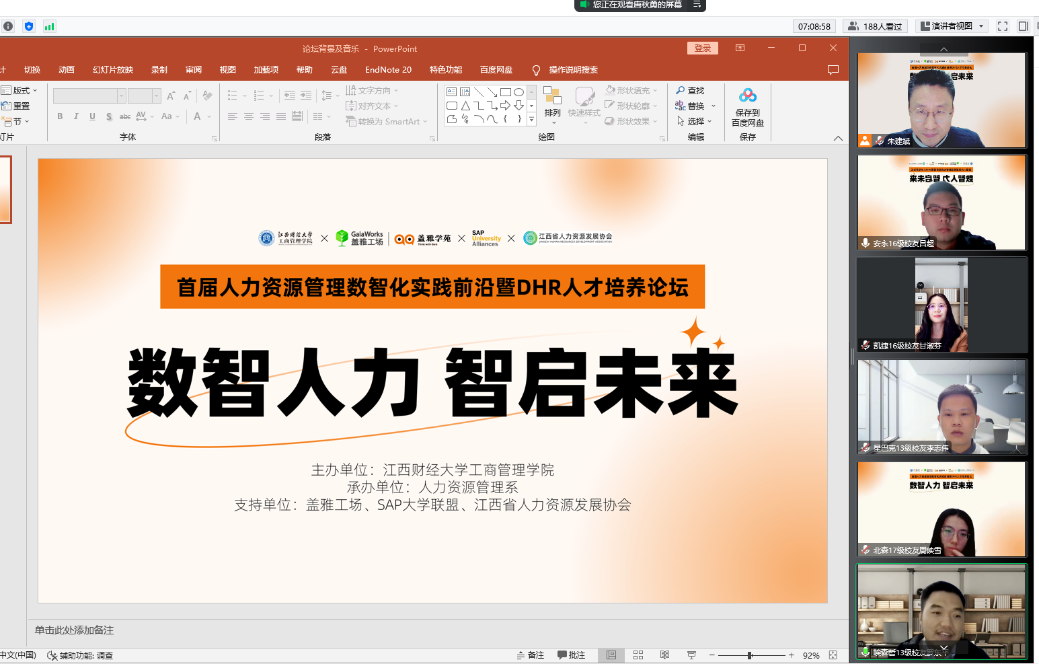Pick the arrow line shape
Screen dimensions: 1039x664
pyautogui.click(x=492, y=91)
